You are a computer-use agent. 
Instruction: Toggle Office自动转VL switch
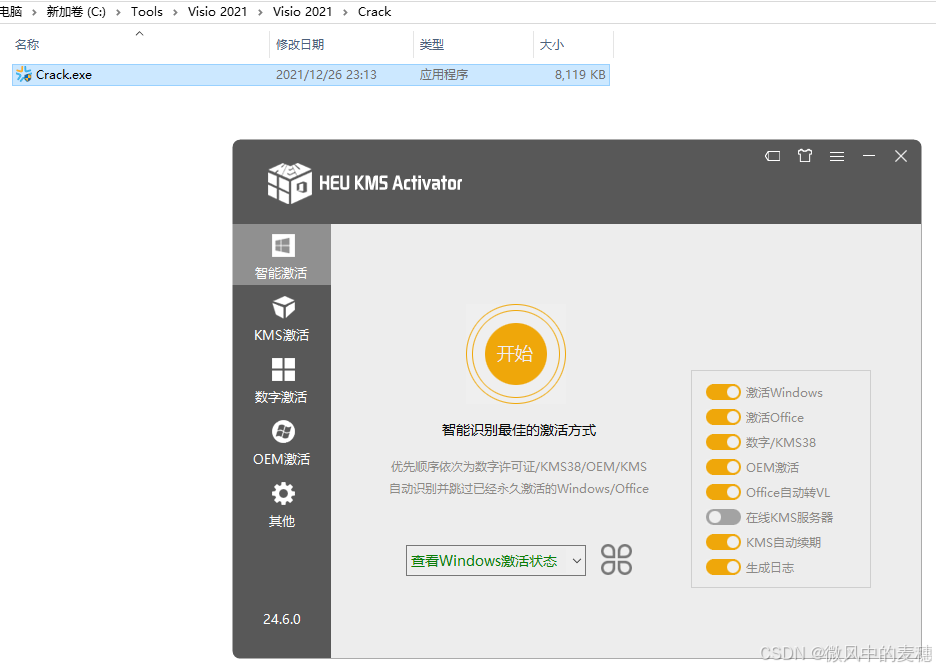(723, 492)
